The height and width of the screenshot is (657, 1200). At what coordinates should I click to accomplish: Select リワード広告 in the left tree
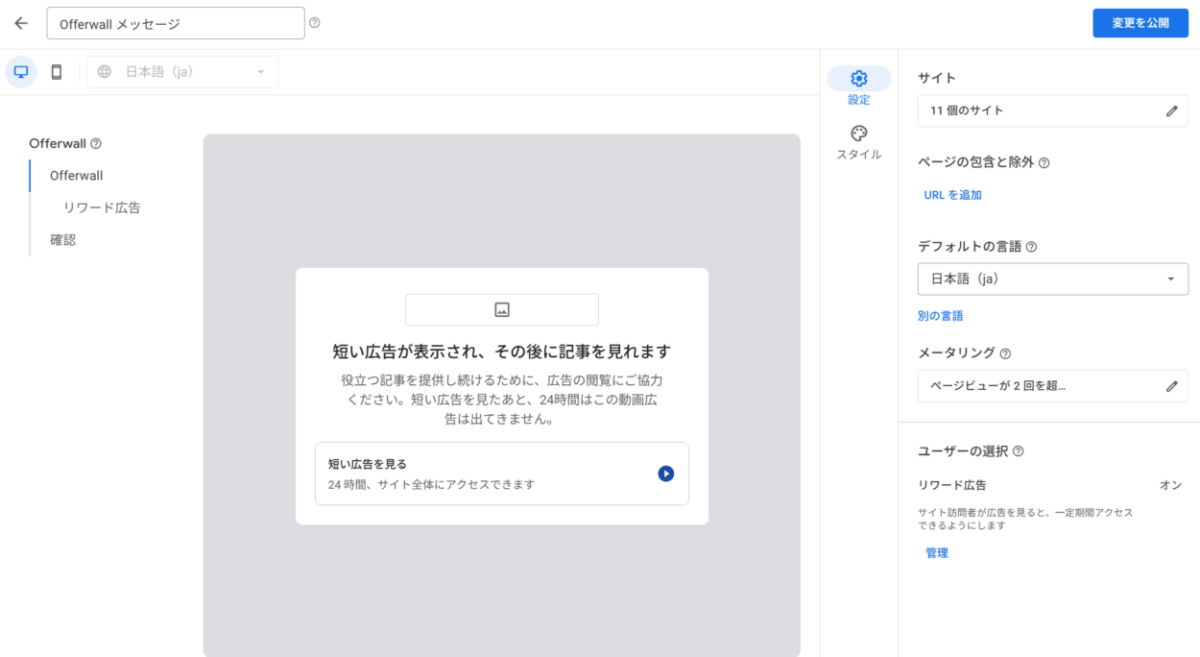click(102, 208)
